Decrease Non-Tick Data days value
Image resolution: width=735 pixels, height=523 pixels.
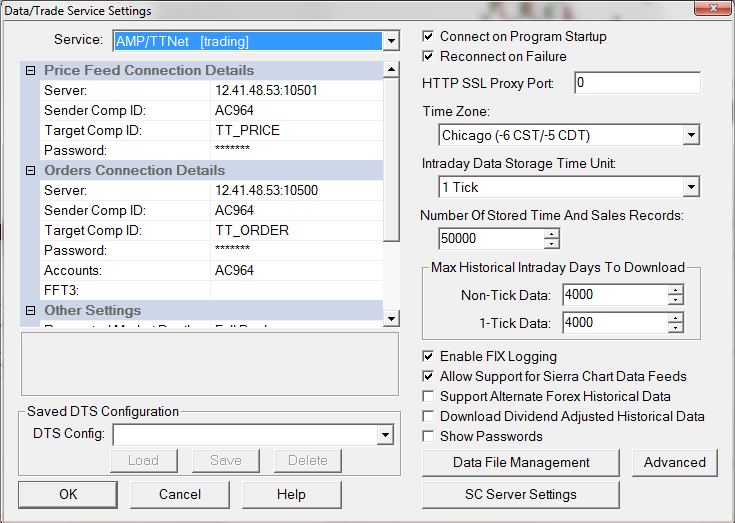[x=675, y=300]
